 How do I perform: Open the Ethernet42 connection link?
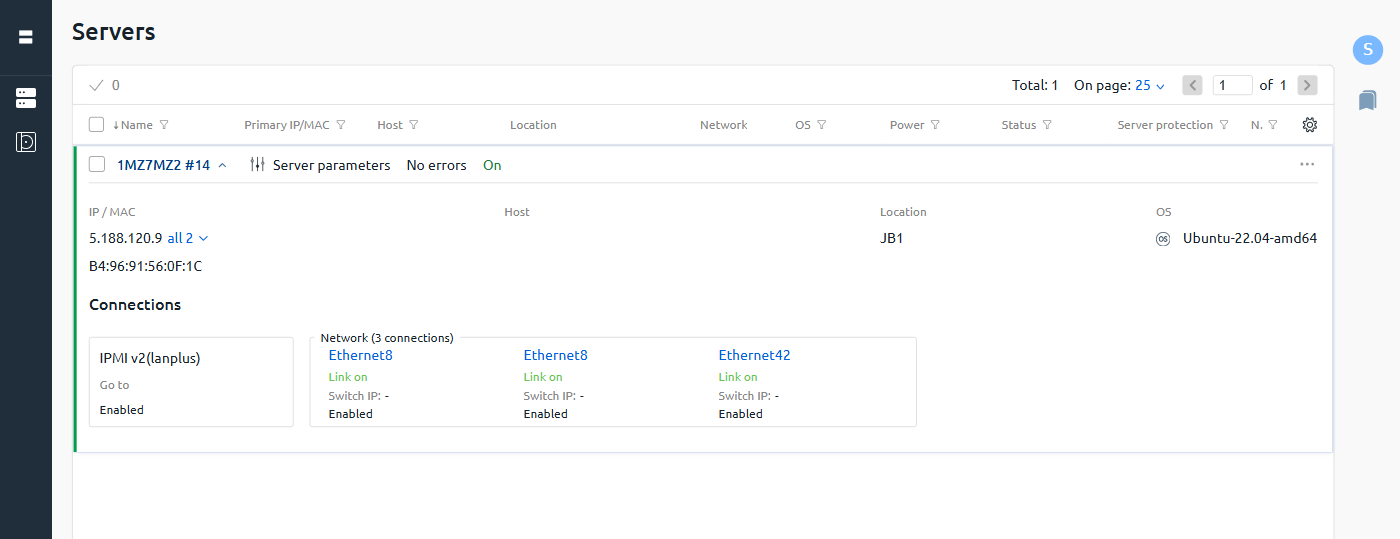coord(754,355)
